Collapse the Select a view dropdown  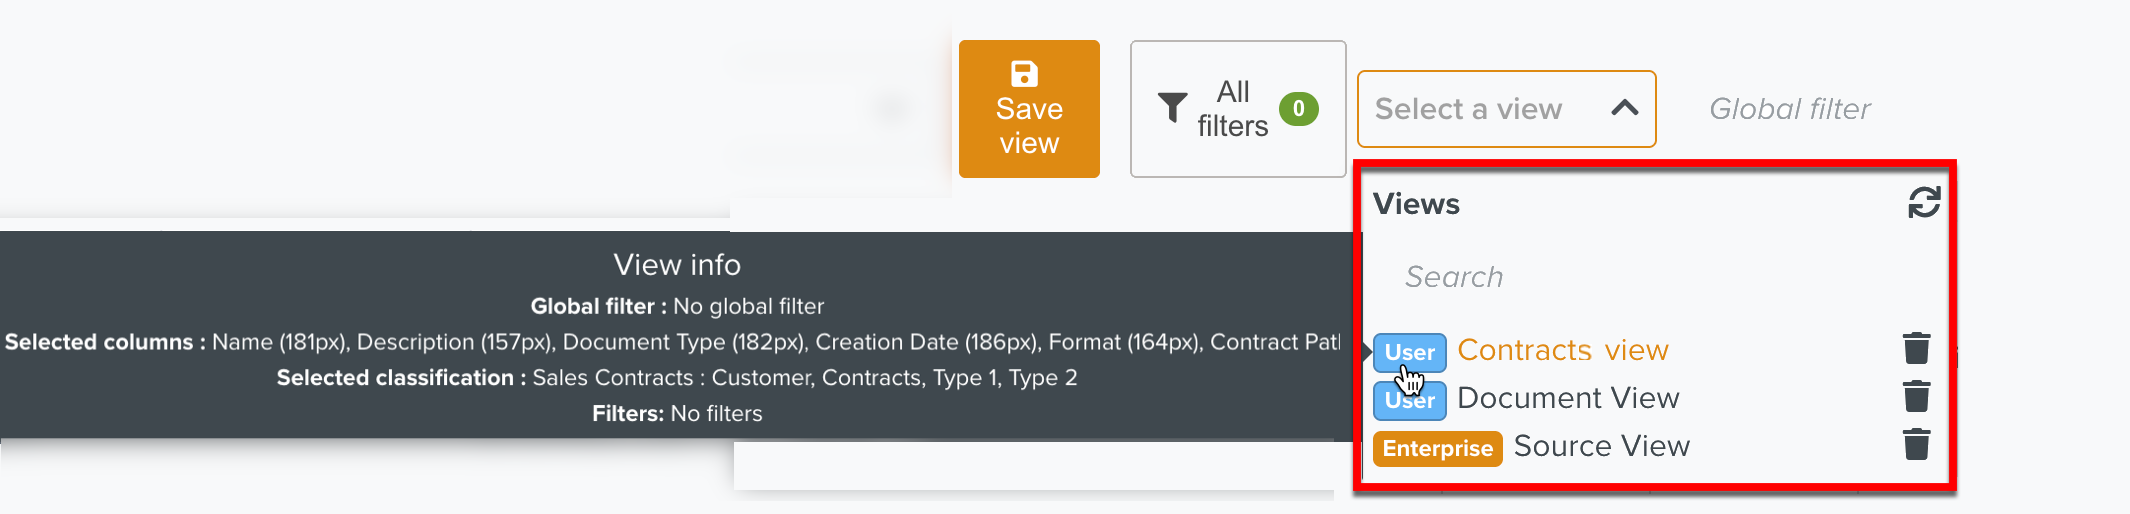click(x=1505, y=109)
